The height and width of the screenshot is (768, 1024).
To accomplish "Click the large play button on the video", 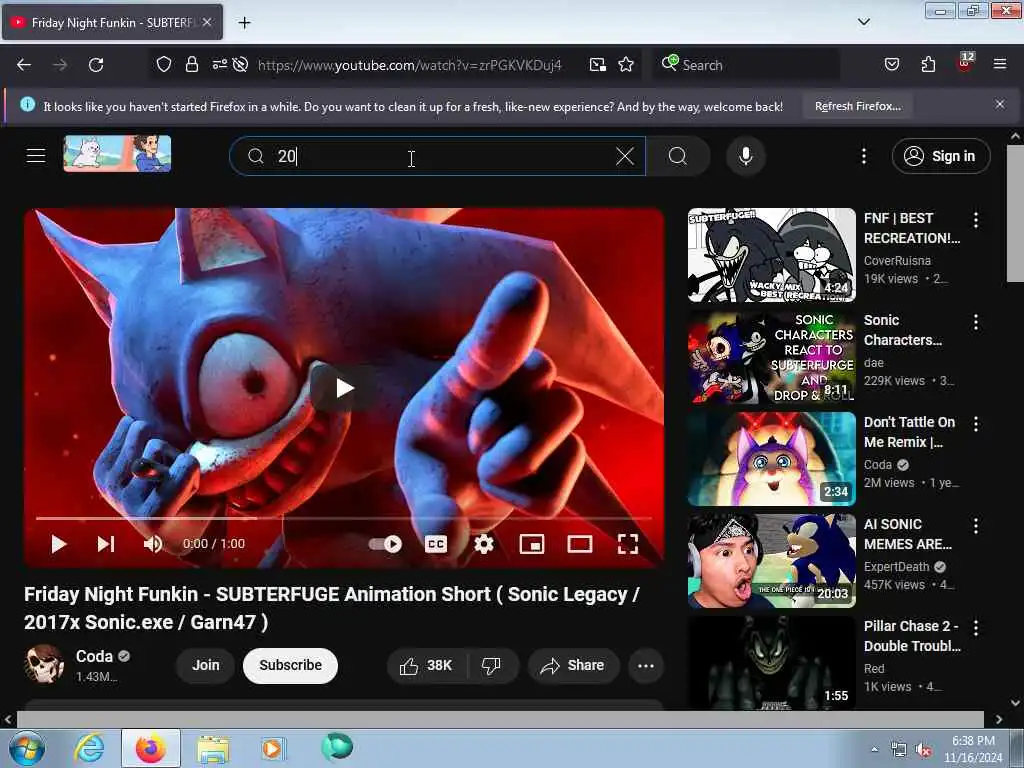I will pyautogui.click(x=344, y=388).
